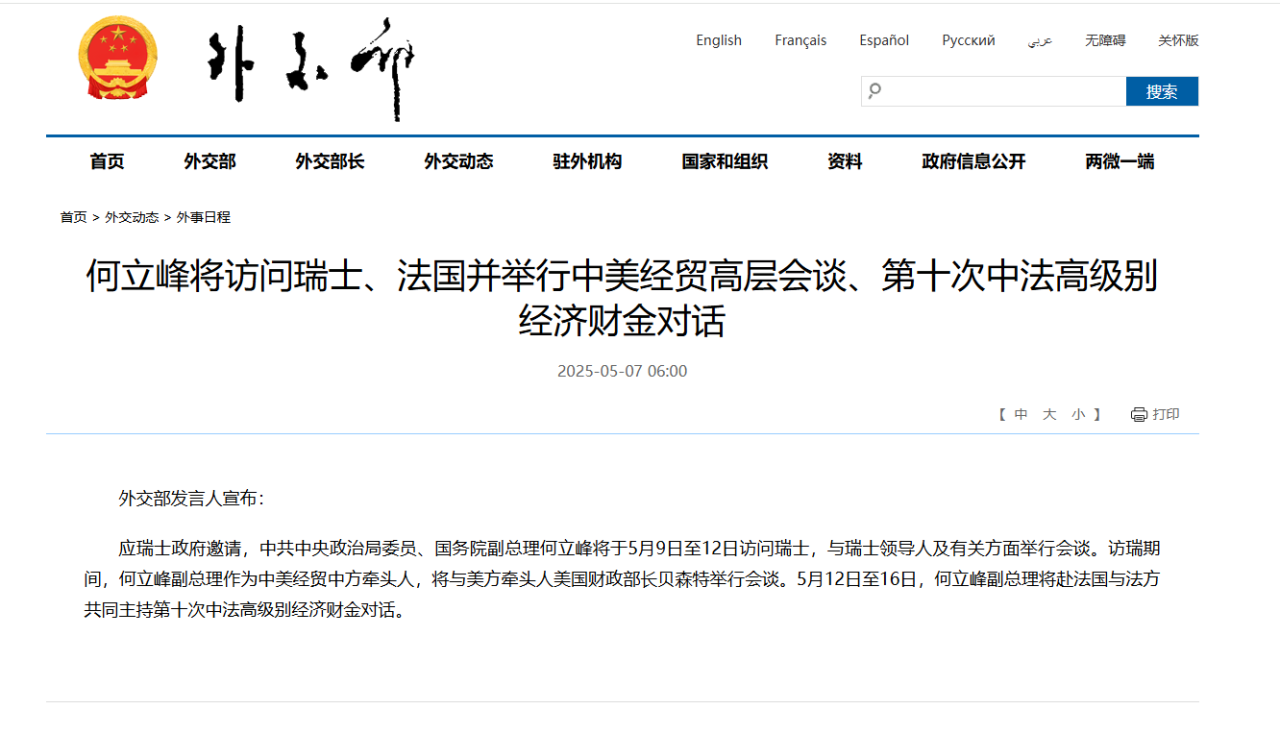The width and height of the screenshot is (1280, 734).
Task: Click 外事日程 in the breadcrumb
Action: click(x=203, y=217)
